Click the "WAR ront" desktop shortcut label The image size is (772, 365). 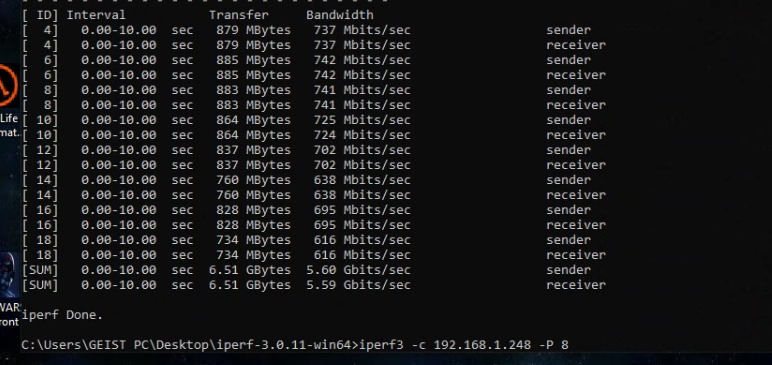click(9, 314)
